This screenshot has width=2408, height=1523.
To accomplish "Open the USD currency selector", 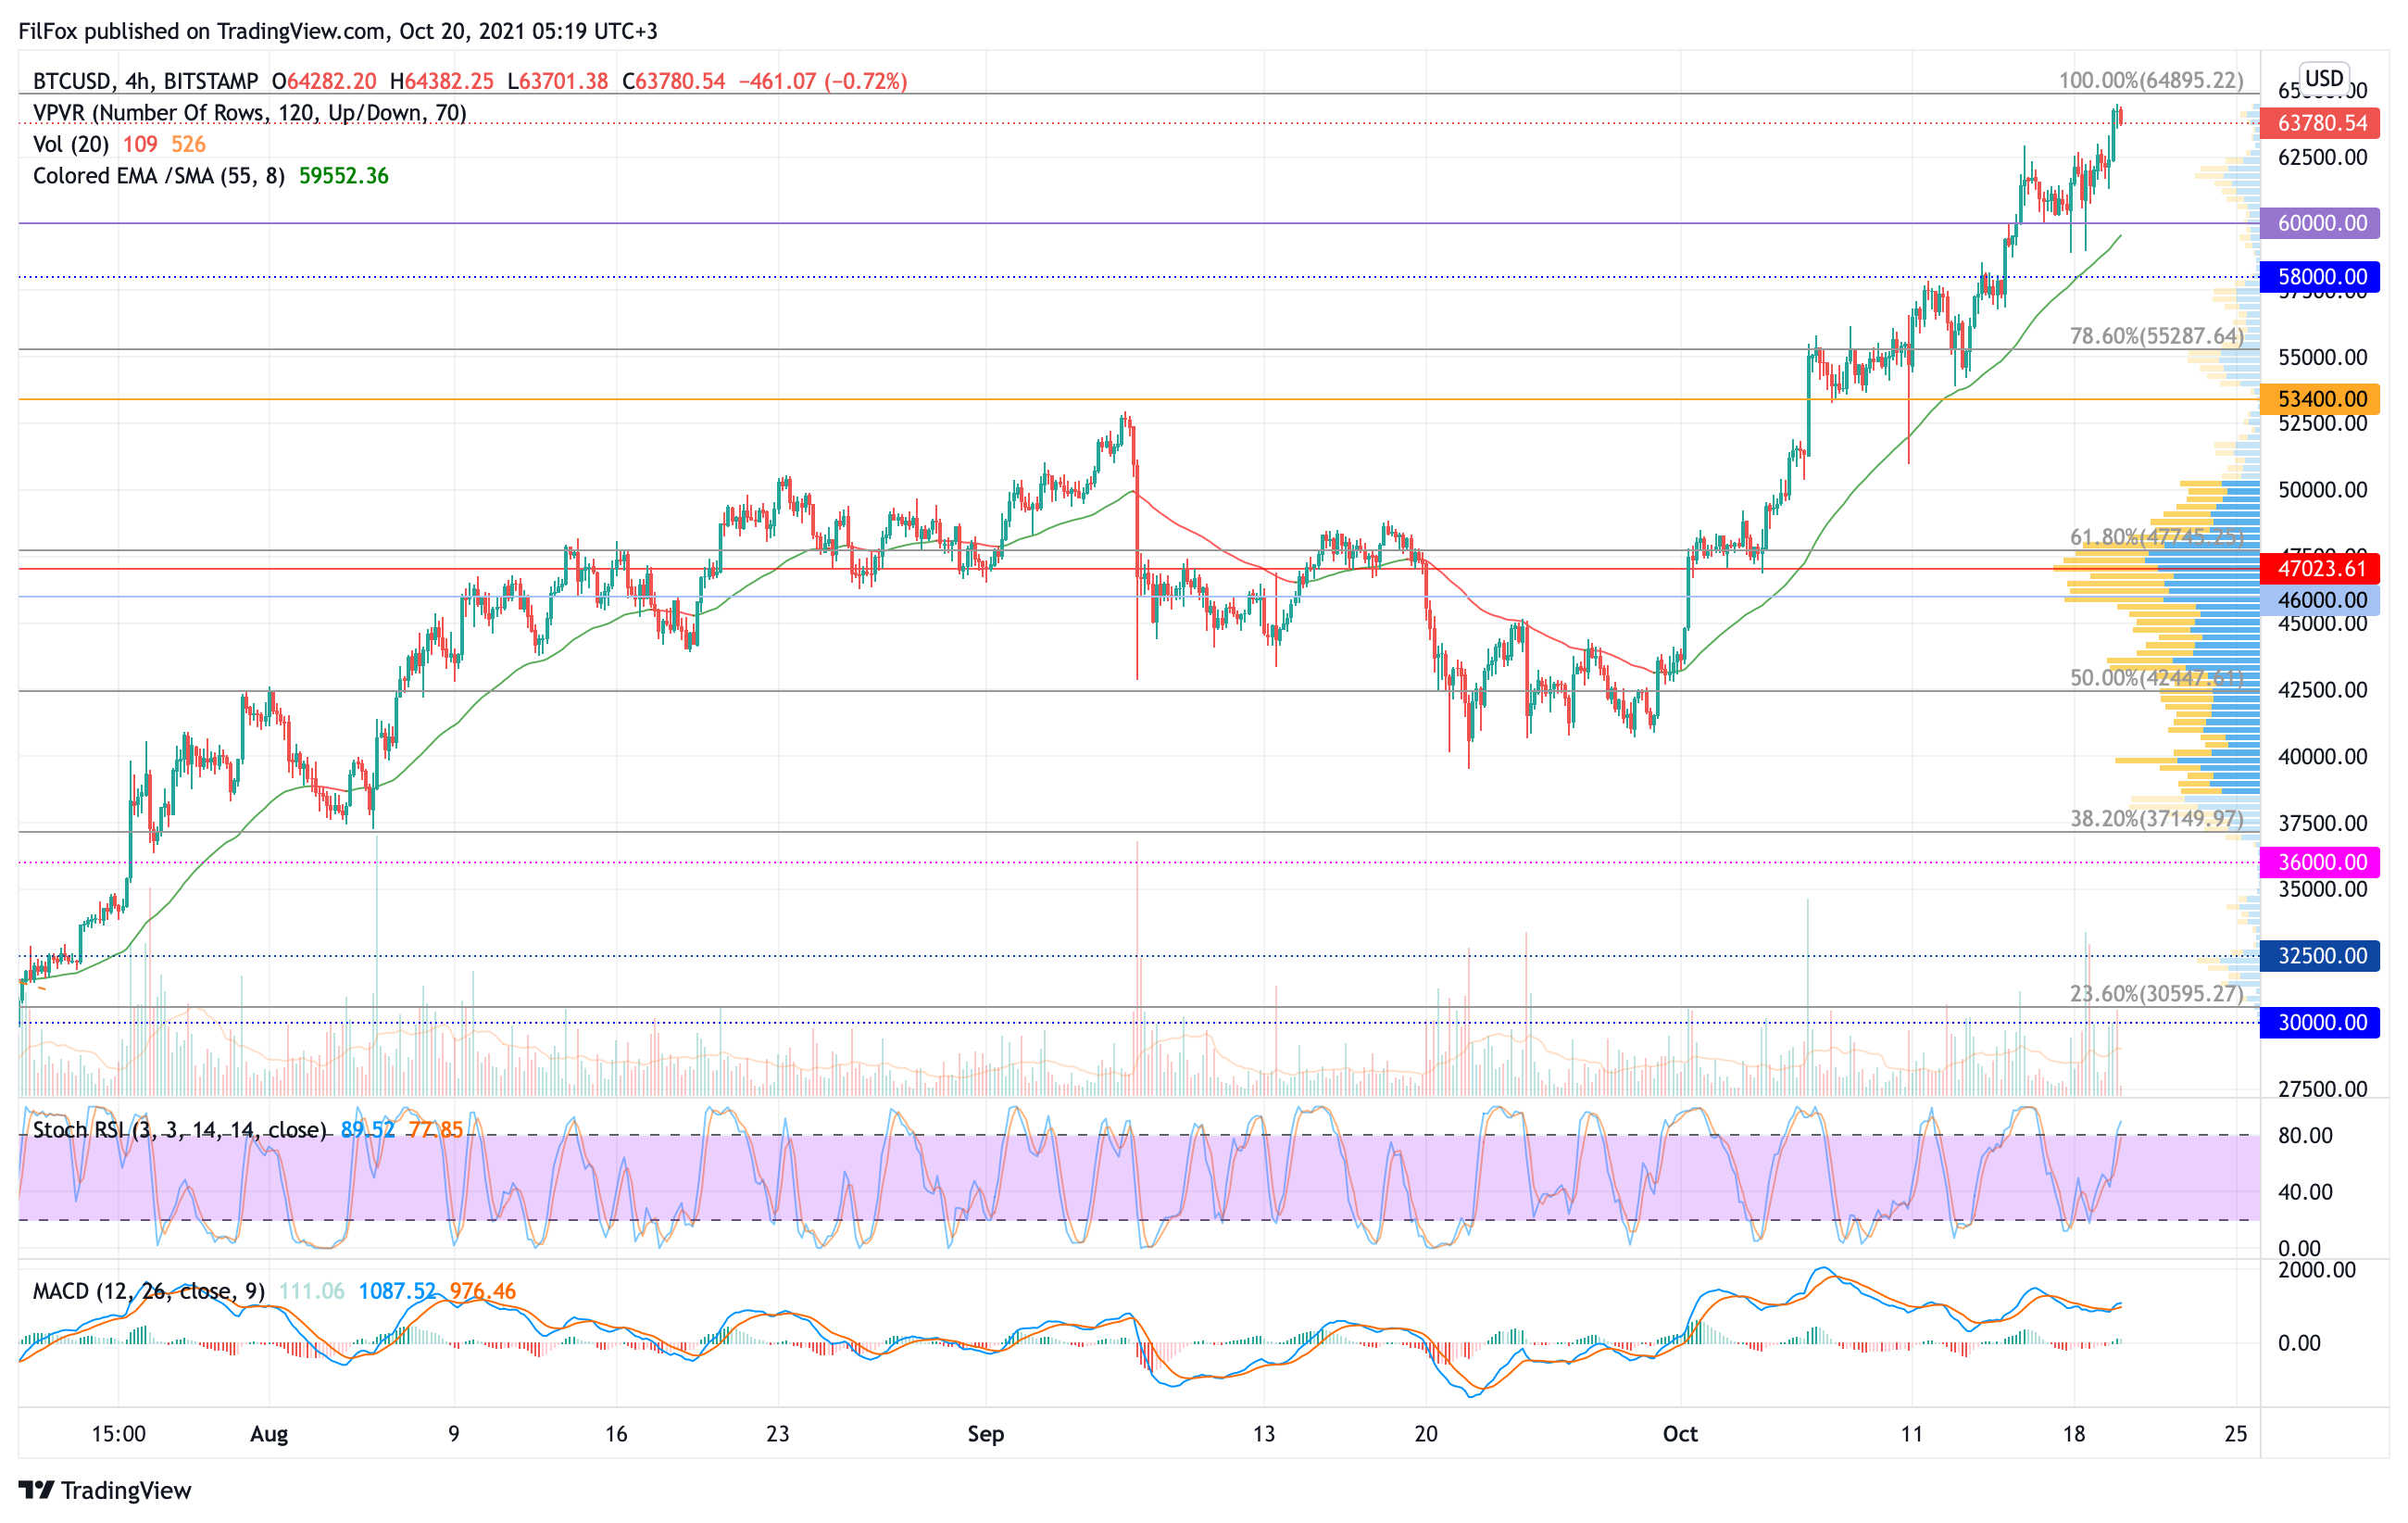I will tap(2323, 78).
